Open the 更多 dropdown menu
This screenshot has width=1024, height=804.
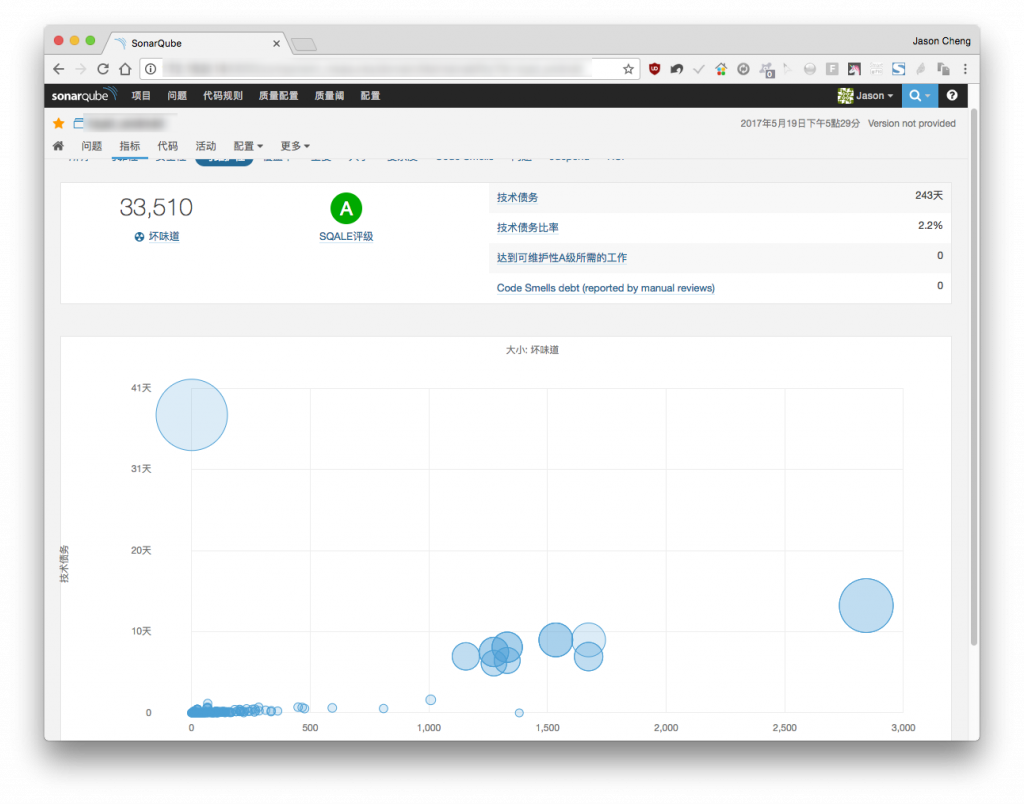[x=295, y=146]
